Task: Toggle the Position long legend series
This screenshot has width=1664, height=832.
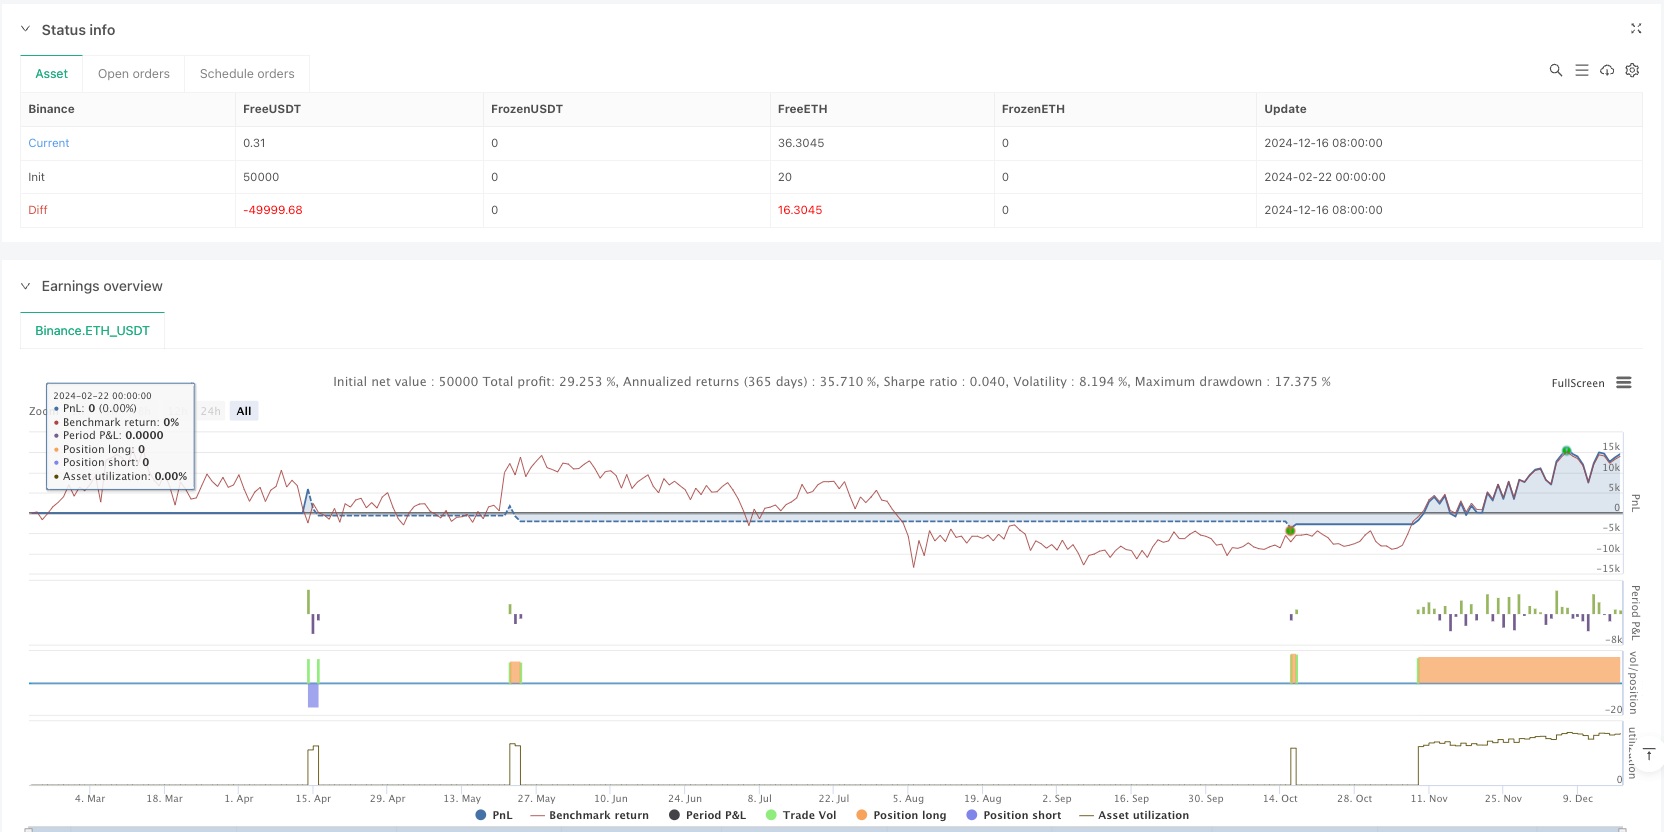Action: click(901, 815)
